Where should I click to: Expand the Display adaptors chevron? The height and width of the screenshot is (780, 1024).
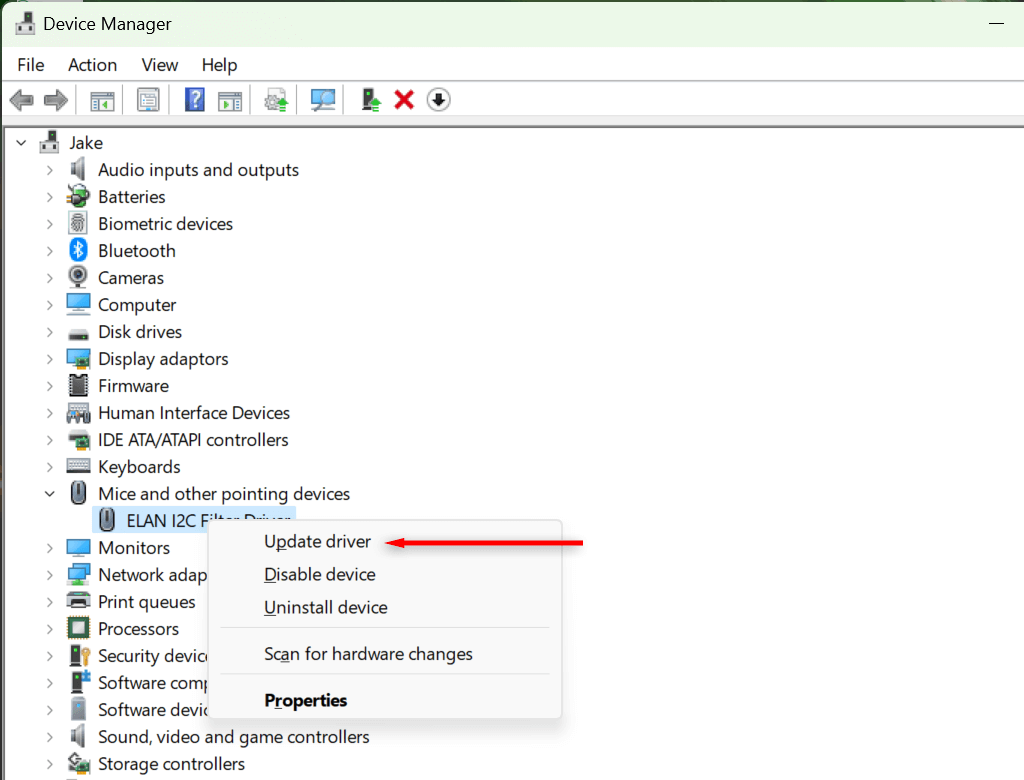pos(50,359)
